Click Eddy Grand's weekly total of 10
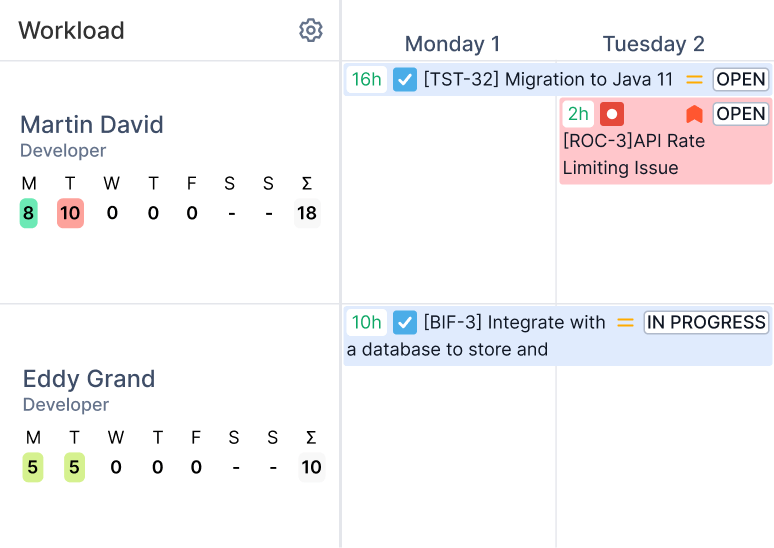774x548 pixels. tap(311, 467)
